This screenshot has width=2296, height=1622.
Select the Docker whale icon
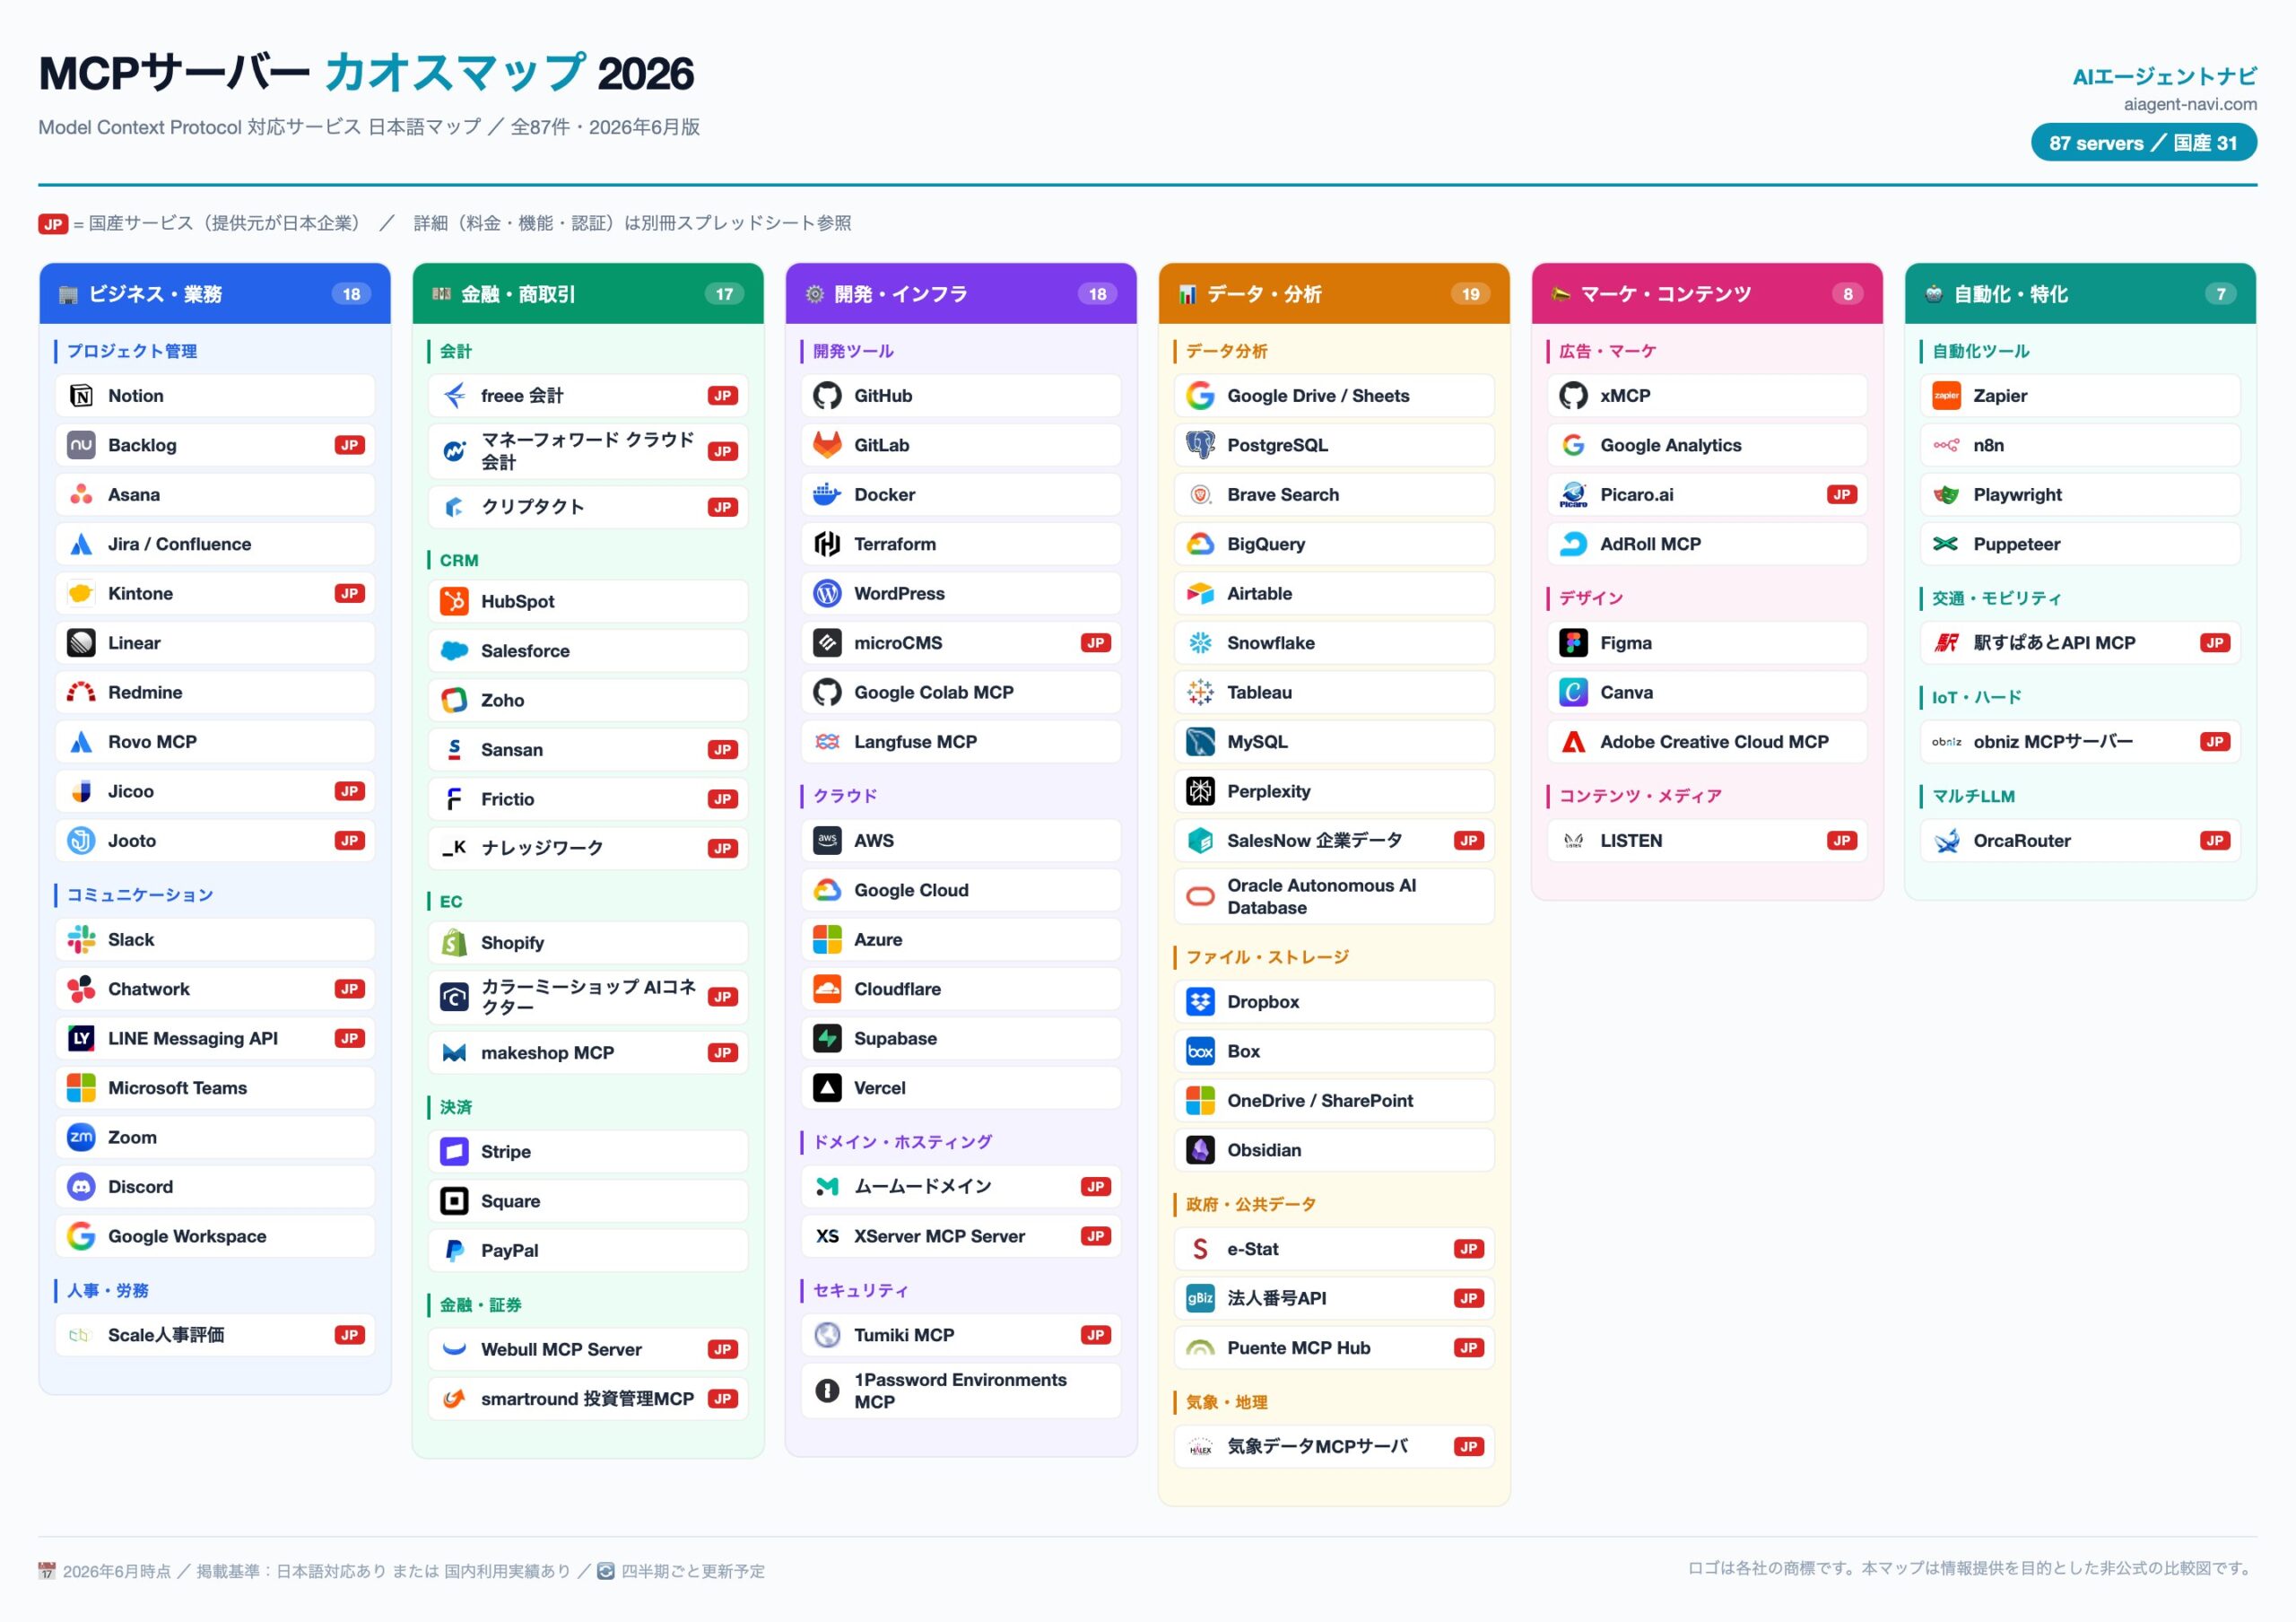(x=827, y=495)
